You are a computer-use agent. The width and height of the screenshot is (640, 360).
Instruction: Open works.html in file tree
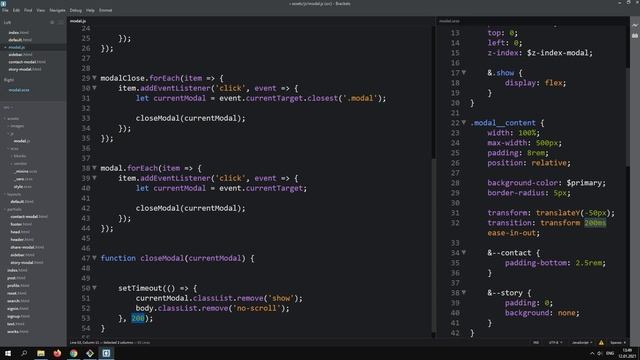point(18,331)
